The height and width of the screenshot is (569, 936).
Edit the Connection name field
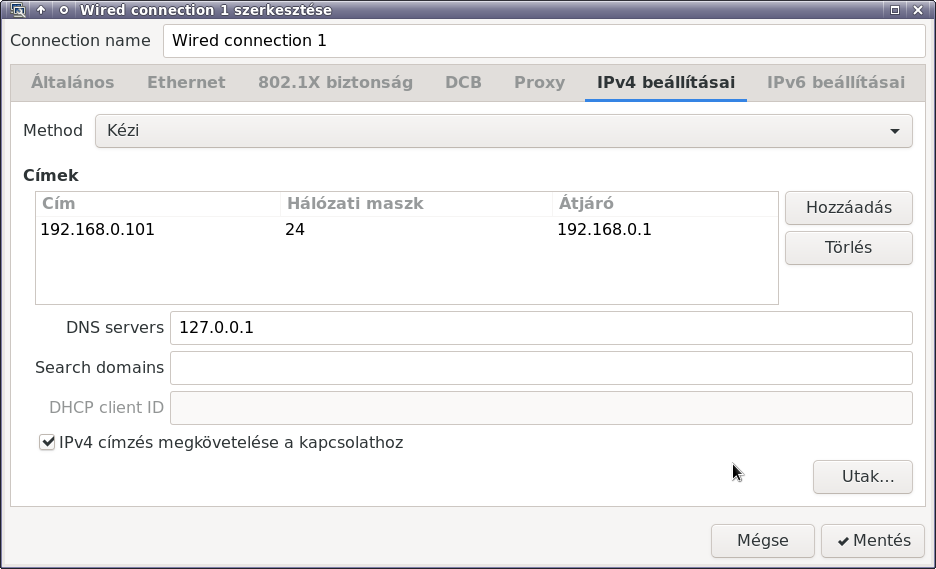click(544, 41)
